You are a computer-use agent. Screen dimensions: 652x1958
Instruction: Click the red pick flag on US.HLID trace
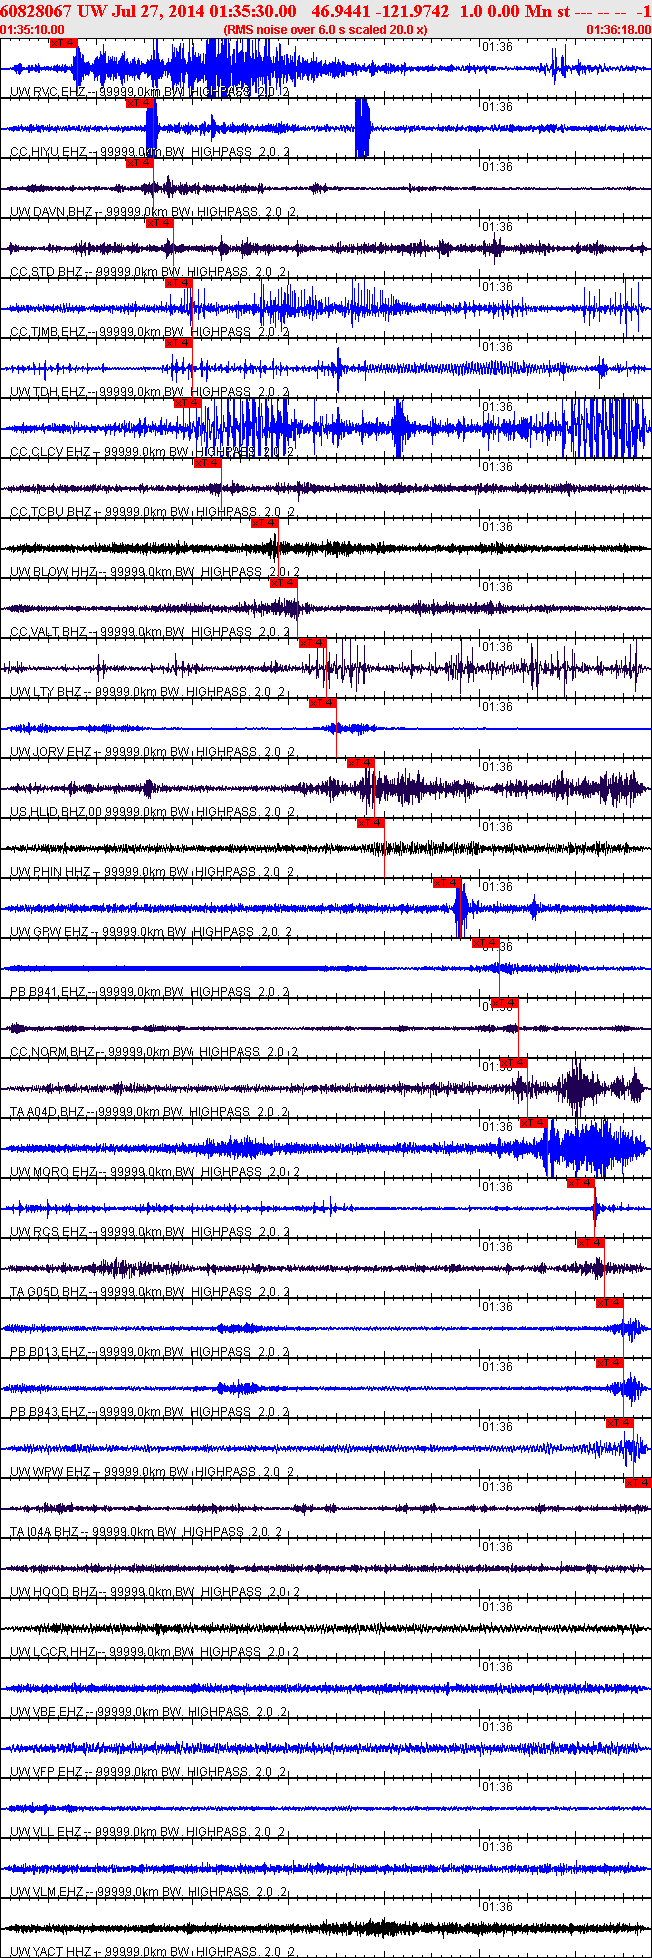pyautogui.click(x=361, y=762)
